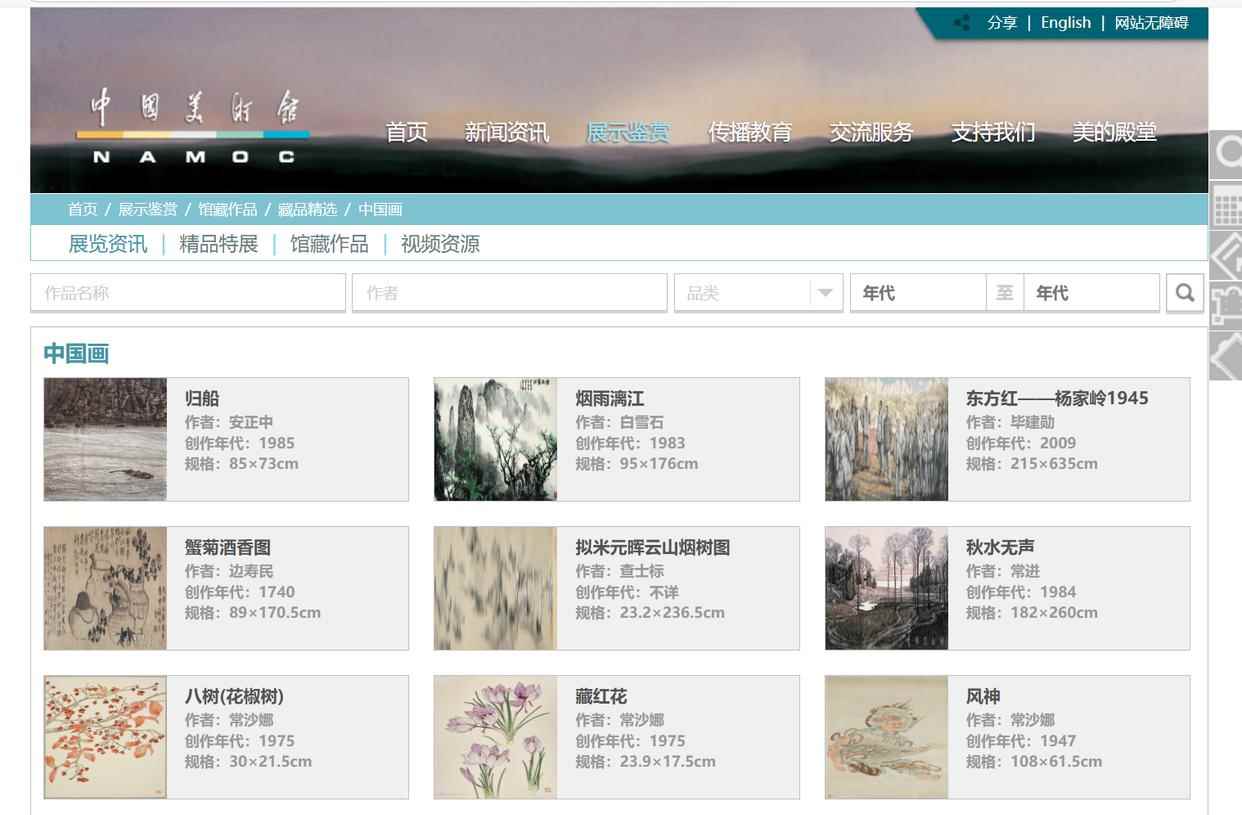Open the 归船 painting thumbnail
Screen dimensions: 1242x815
105,439
